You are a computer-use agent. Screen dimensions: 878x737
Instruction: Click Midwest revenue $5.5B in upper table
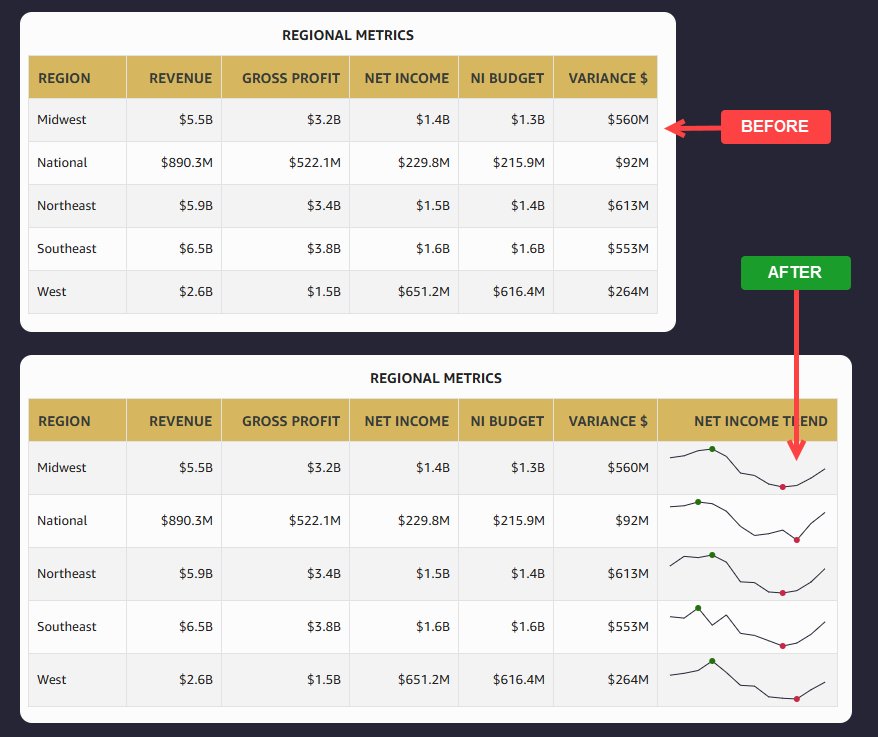pos(196,119)
